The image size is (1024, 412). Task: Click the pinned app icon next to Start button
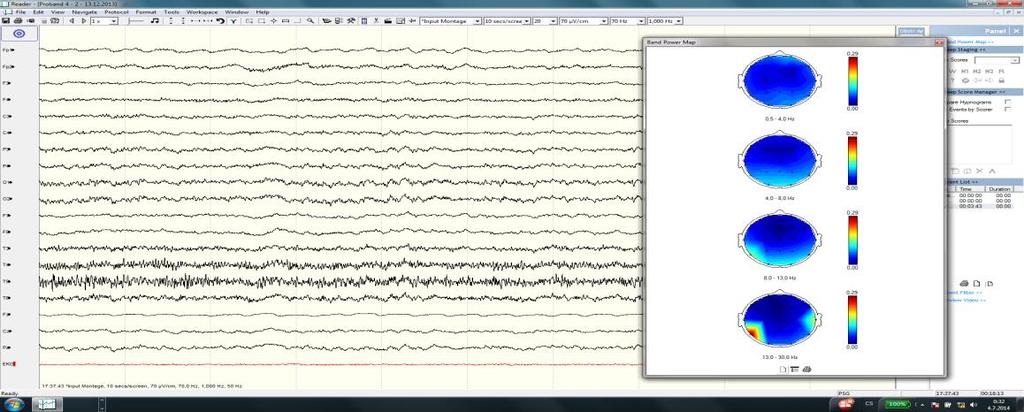[46, 405]
